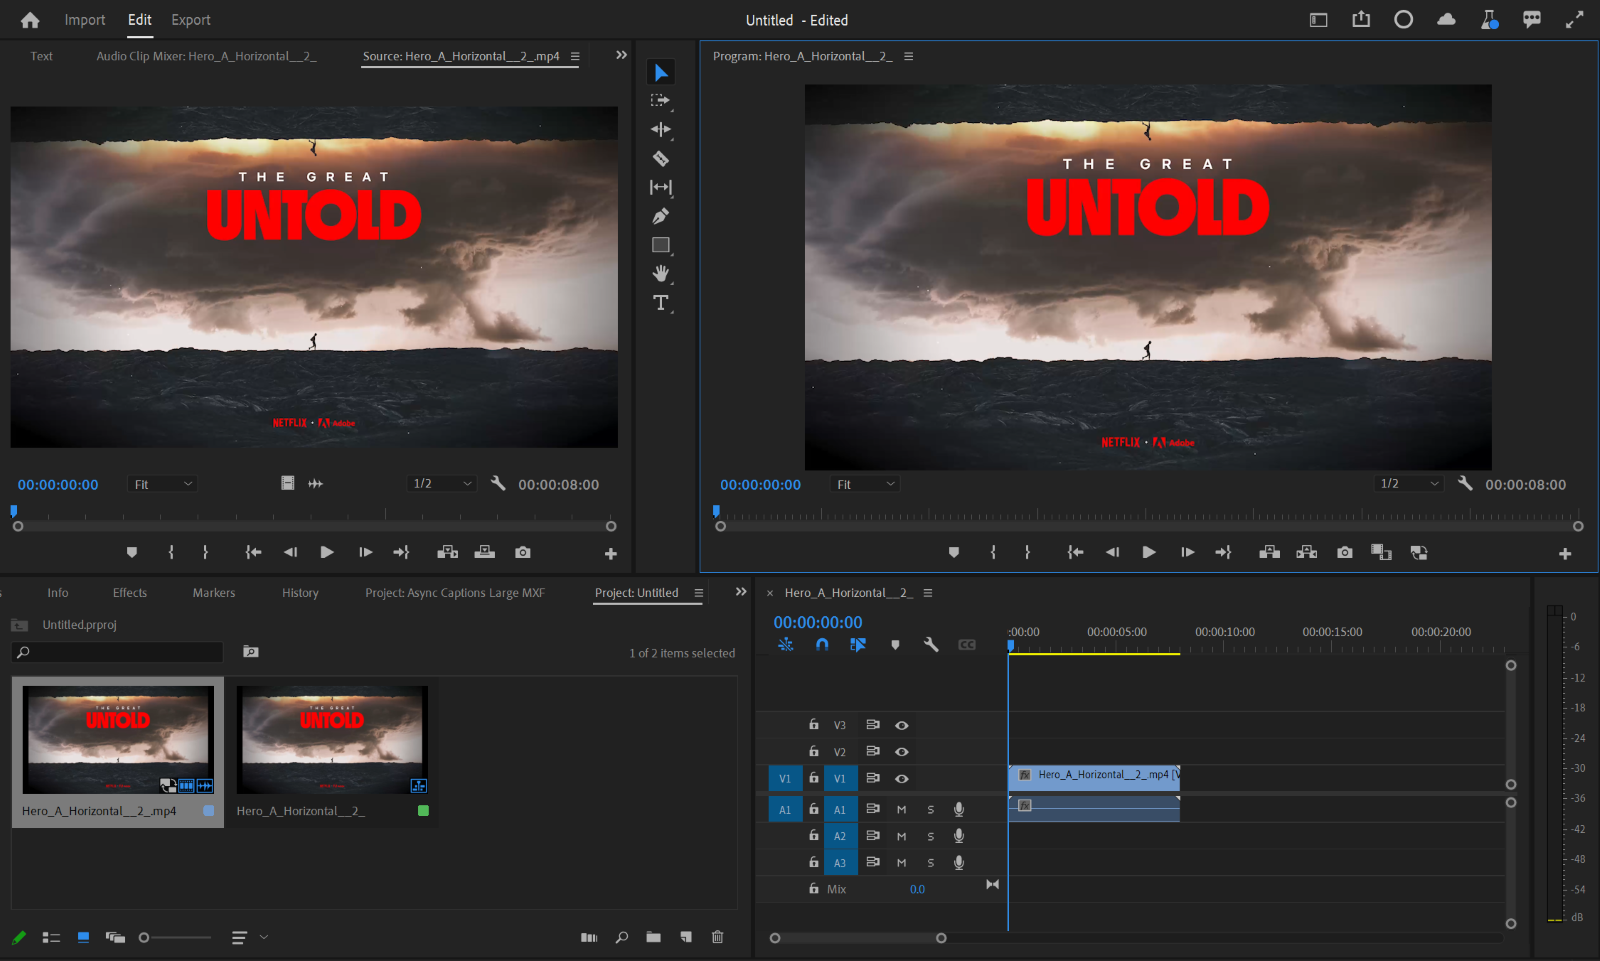This screenshot has width=1600, height=961.
Task: Mute audio track A2
Action: point(899,835)
